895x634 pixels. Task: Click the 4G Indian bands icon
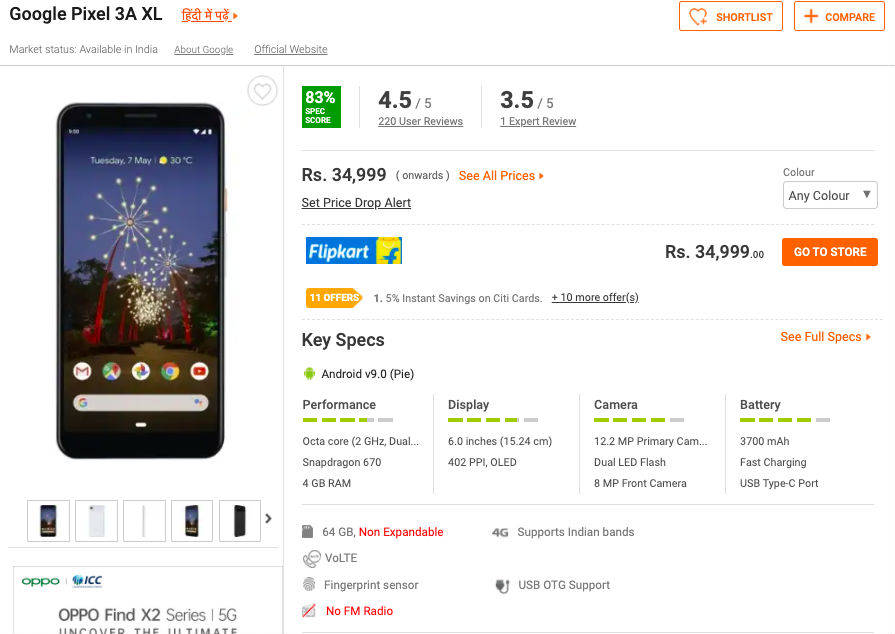click(x=501, y=533)
